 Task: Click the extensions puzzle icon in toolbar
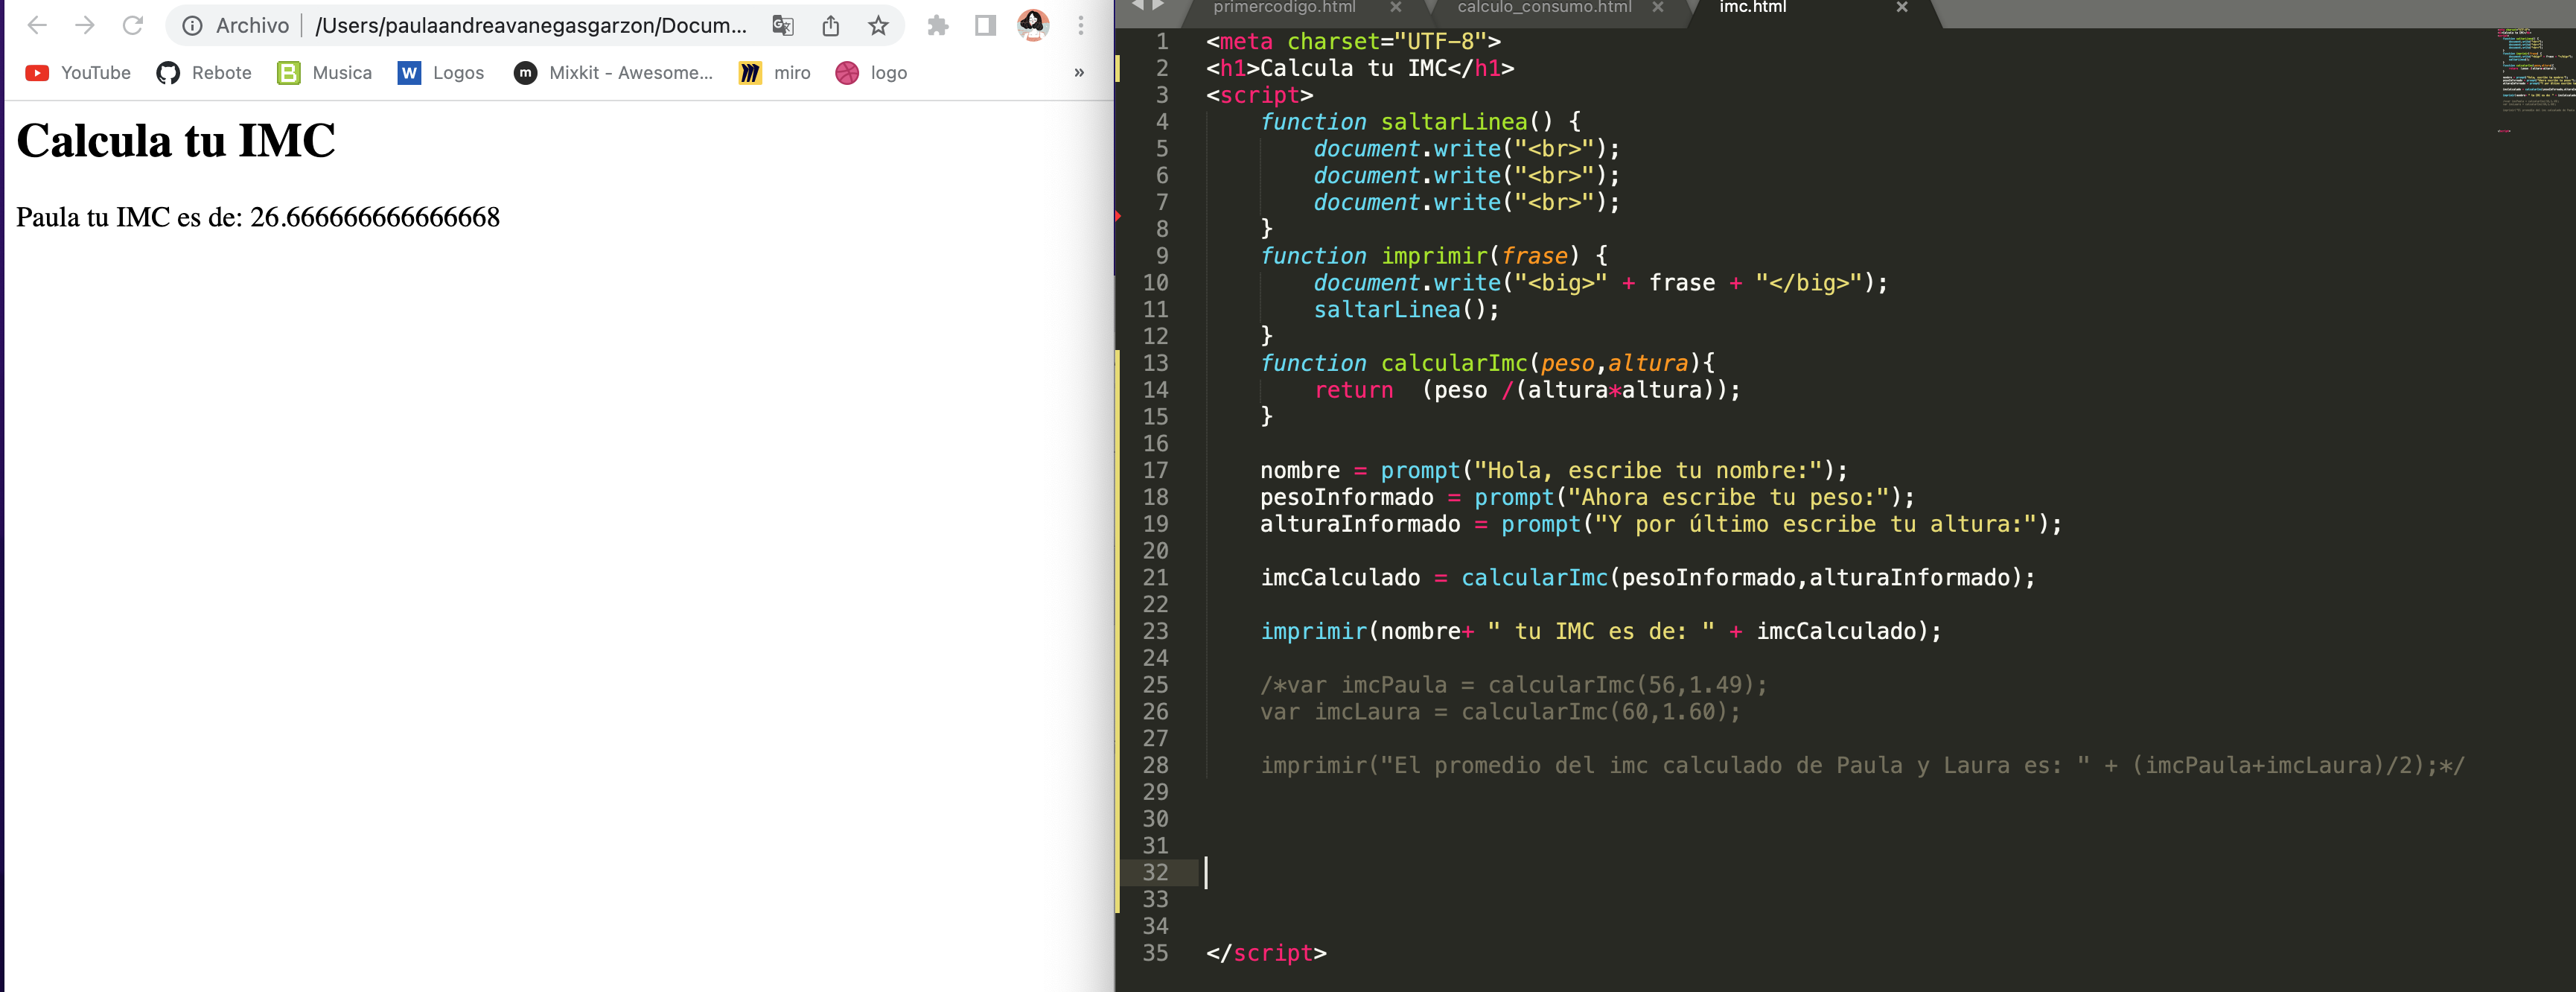coord(941,26)
